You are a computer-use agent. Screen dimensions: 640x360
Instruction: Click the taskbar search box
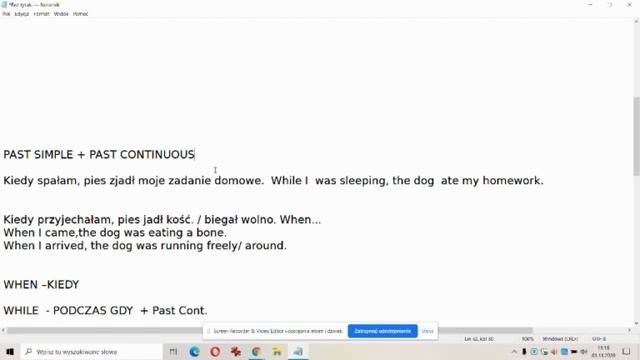[x=91, y=351]
